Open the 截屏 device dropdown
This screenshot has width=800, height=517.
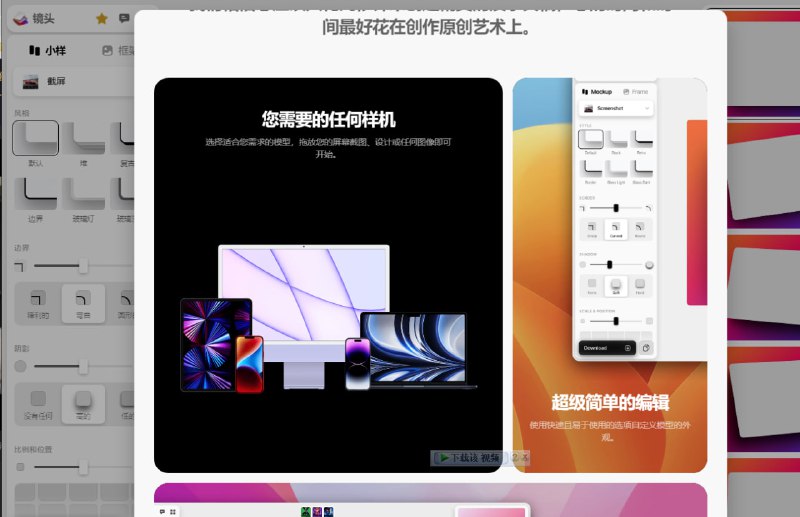coord(74,81)
